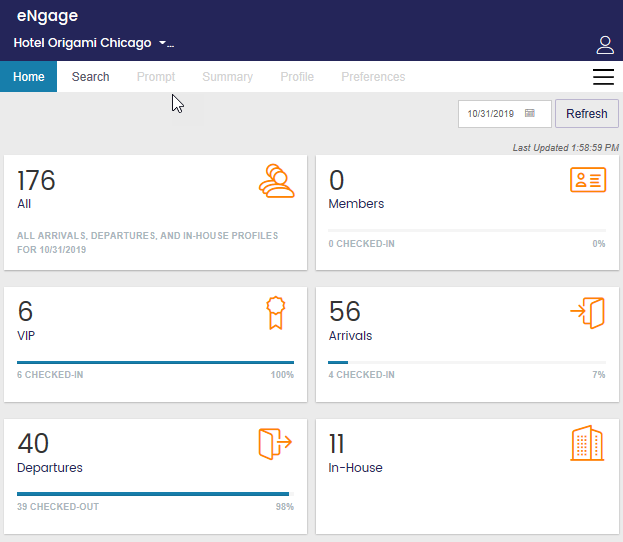Click the 176 All count
The width and height of the screenshot is (623, 542).
coord(36,180)
